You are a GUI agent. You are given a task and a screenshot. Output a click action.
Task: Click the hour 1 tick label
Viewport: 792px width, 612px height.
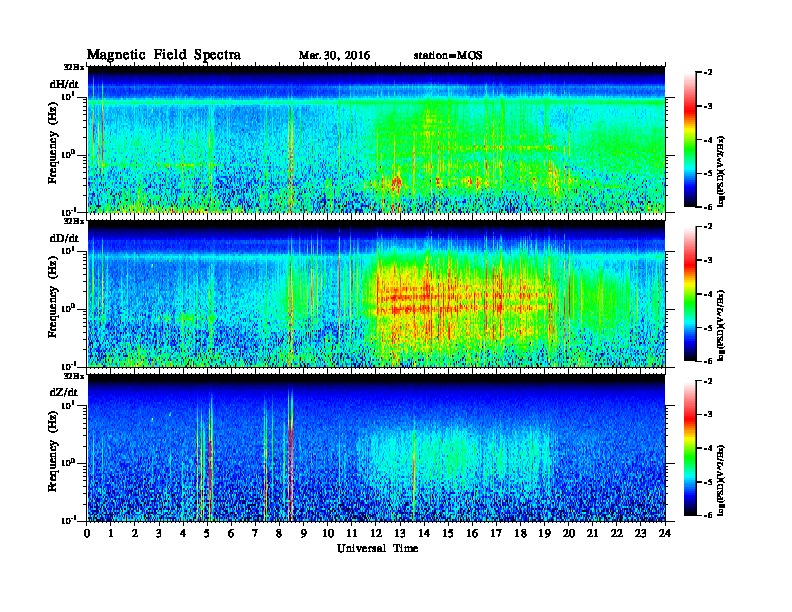coord(111,534)
